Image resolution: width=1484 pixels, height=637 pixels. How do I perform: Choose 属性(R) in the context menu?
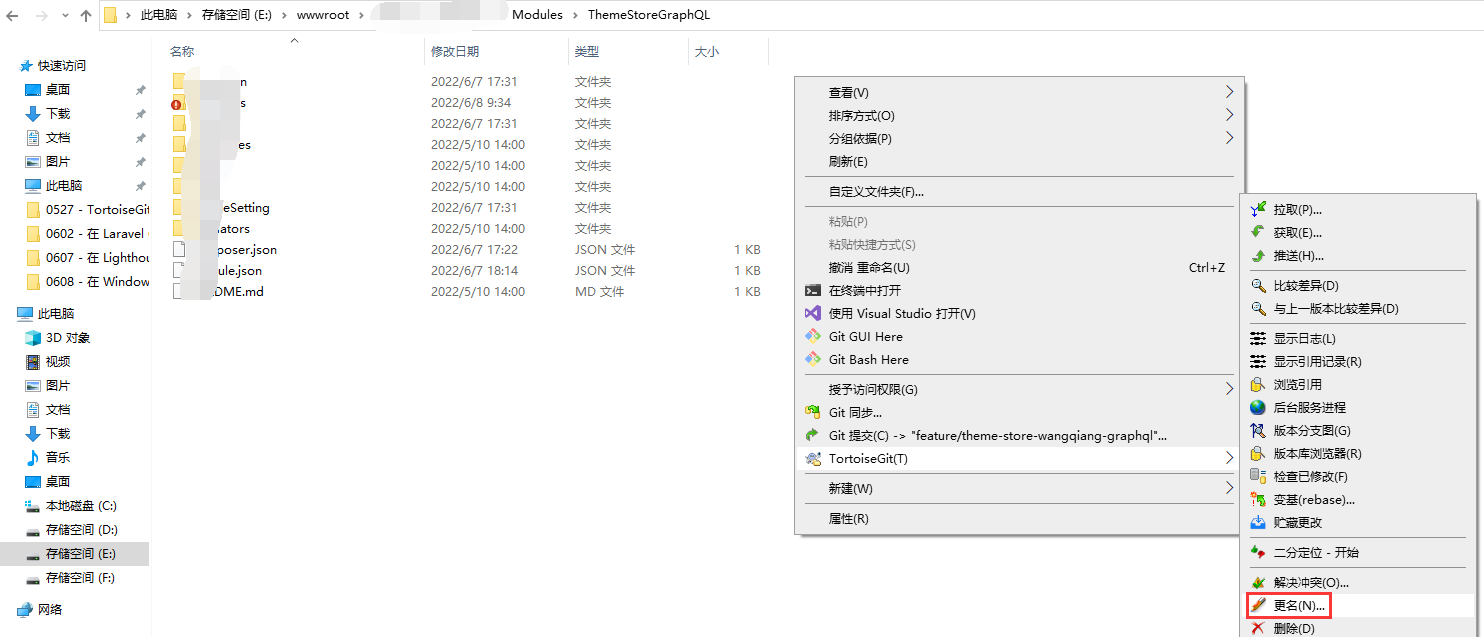click(x=848, y=518)
